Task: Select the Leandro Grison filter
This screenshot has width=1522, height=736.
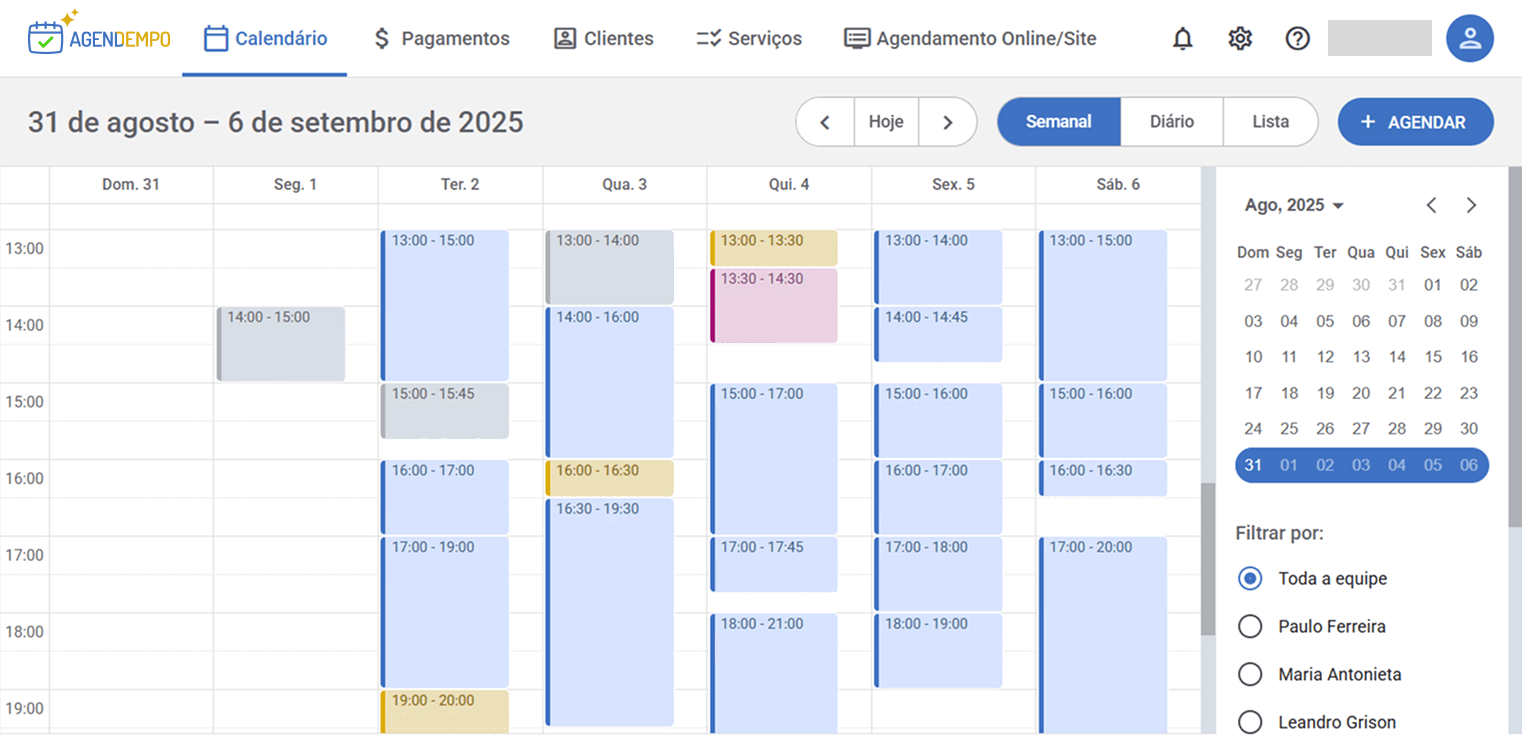Action: [x=1250, y=722]
